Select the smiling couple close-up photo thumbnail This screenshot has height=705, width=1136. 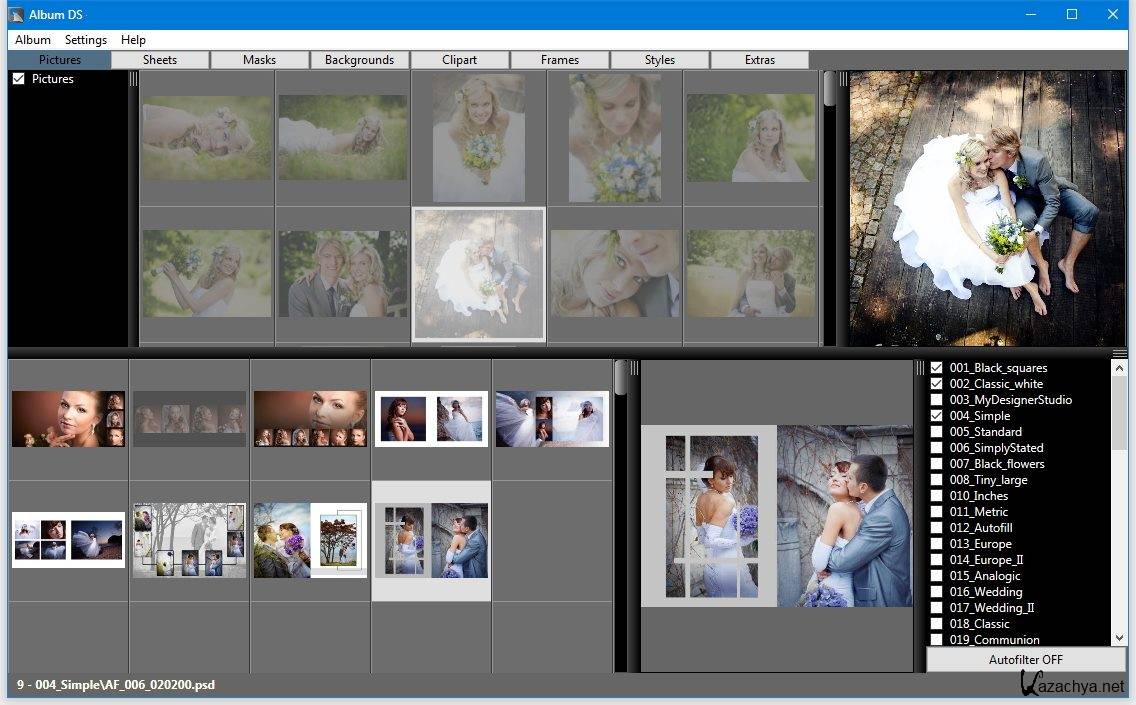[x=343, y=275]
